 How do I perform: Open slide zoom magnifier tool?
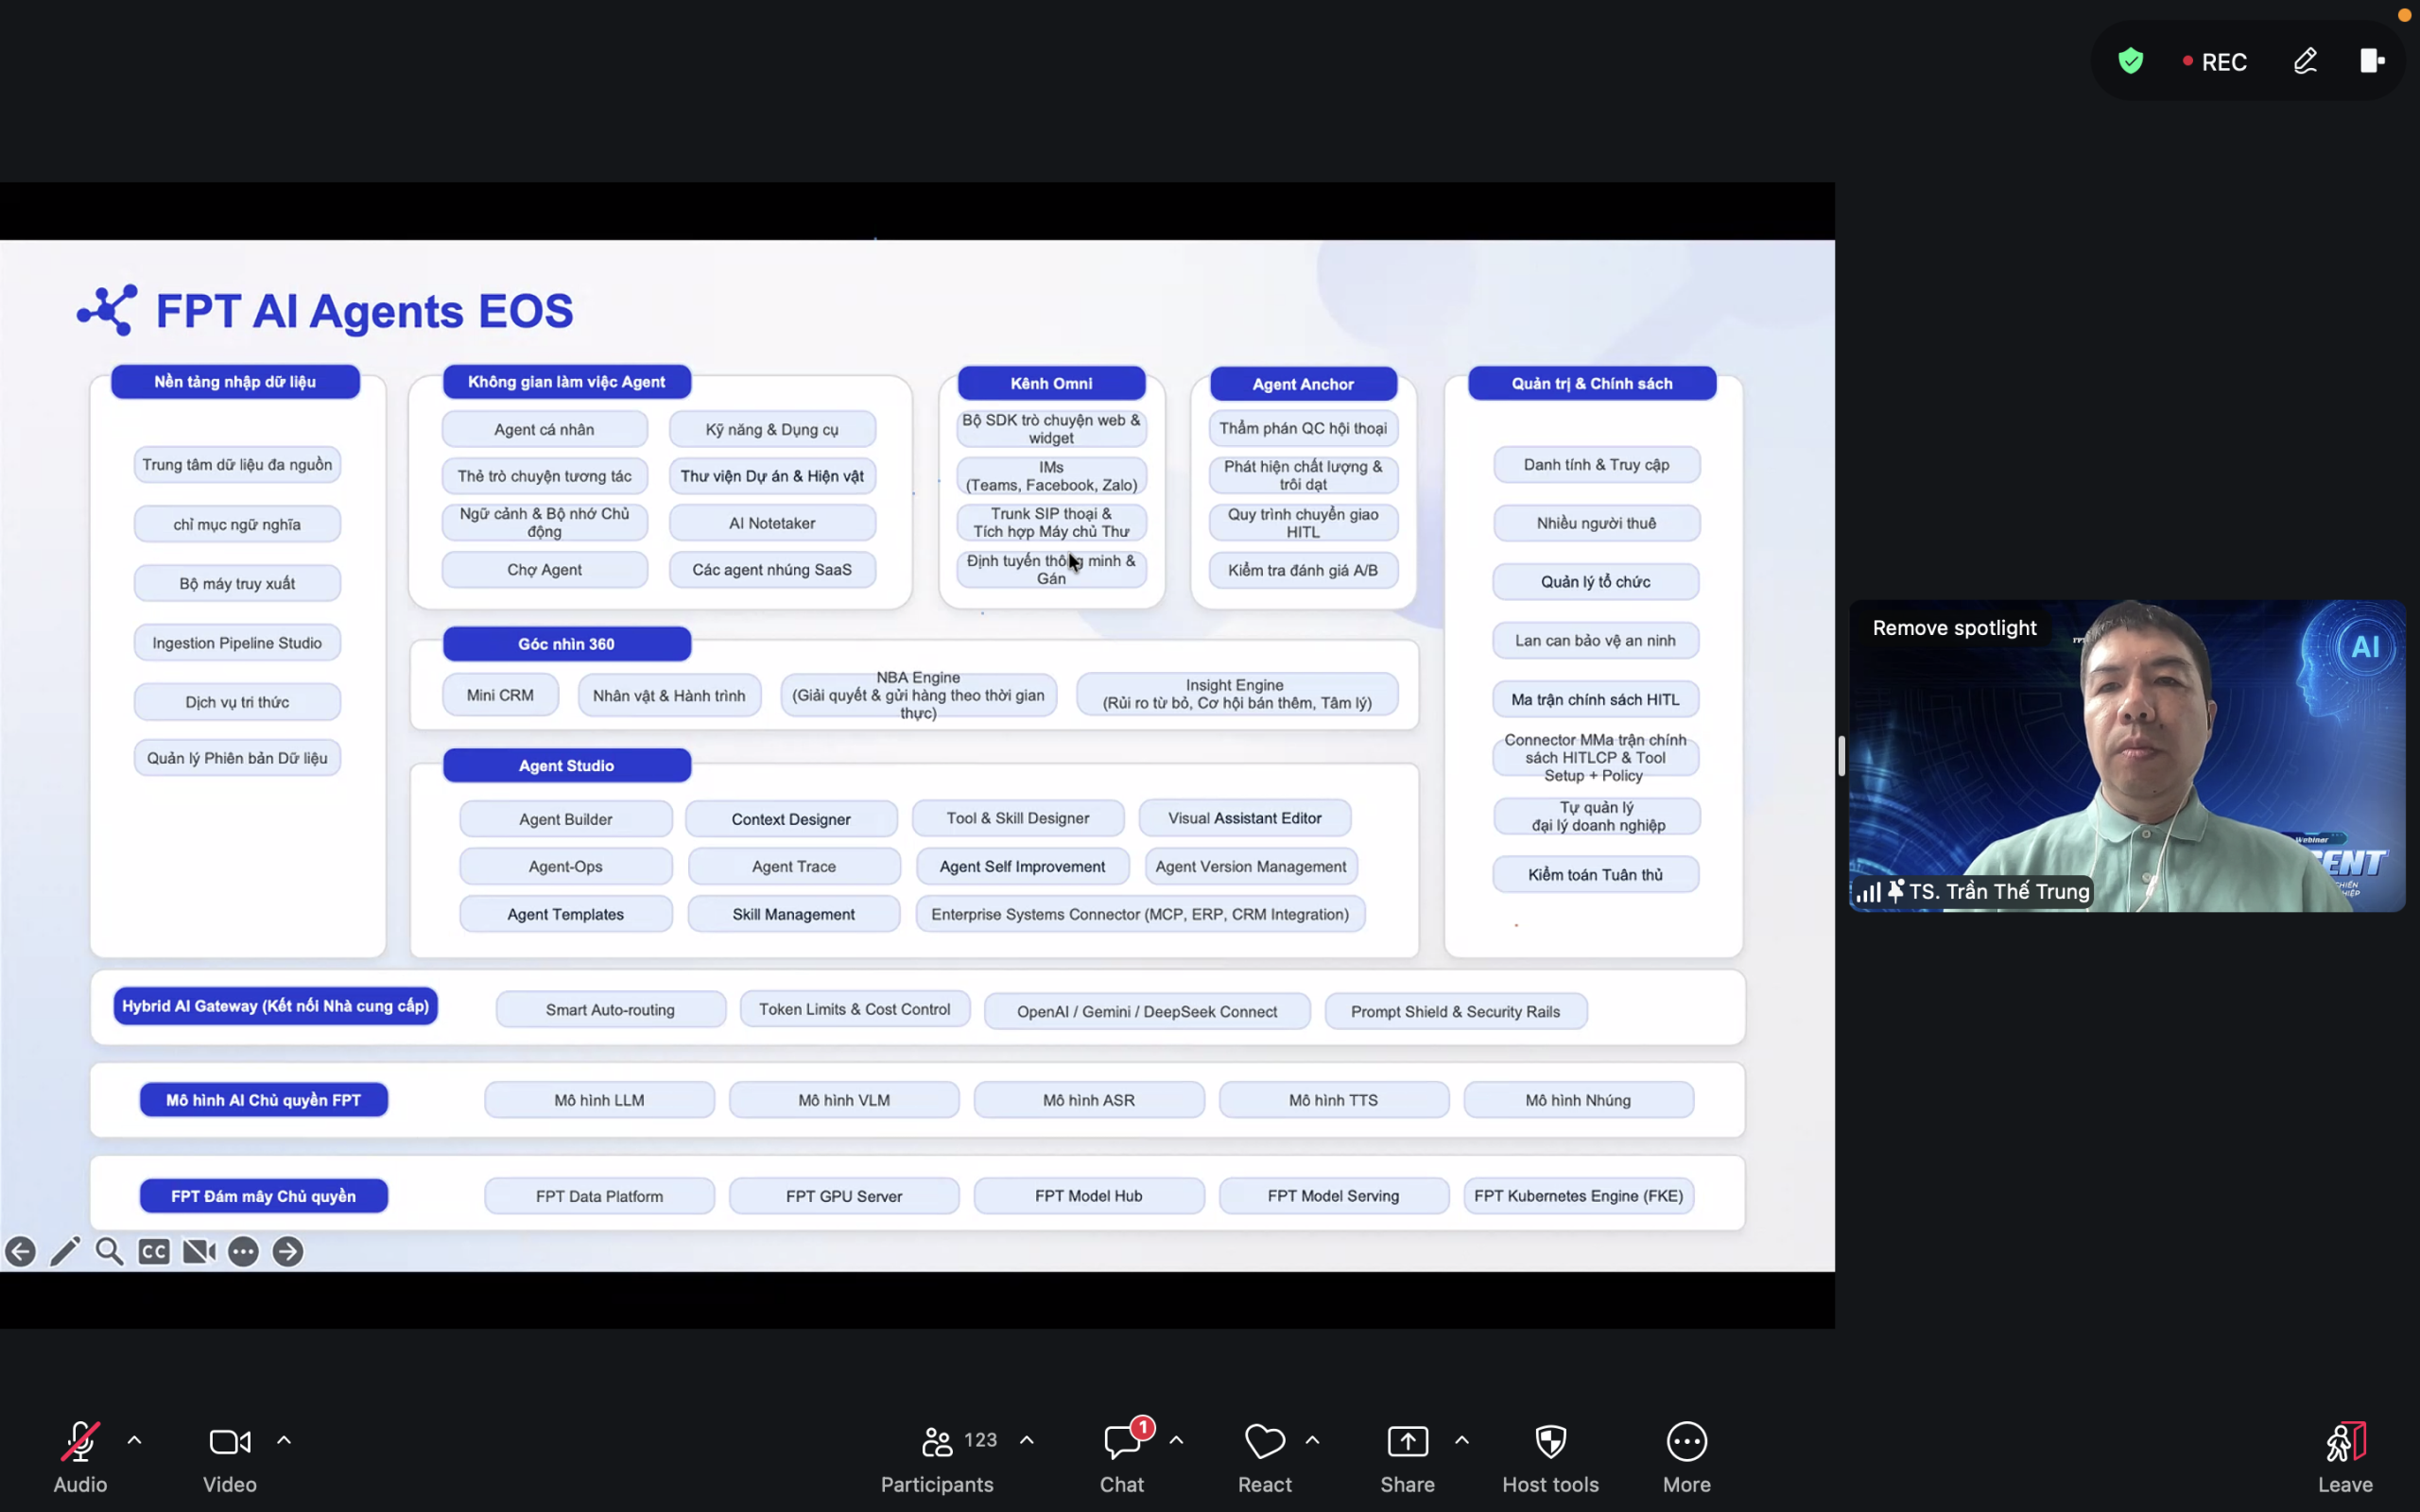110,1251
